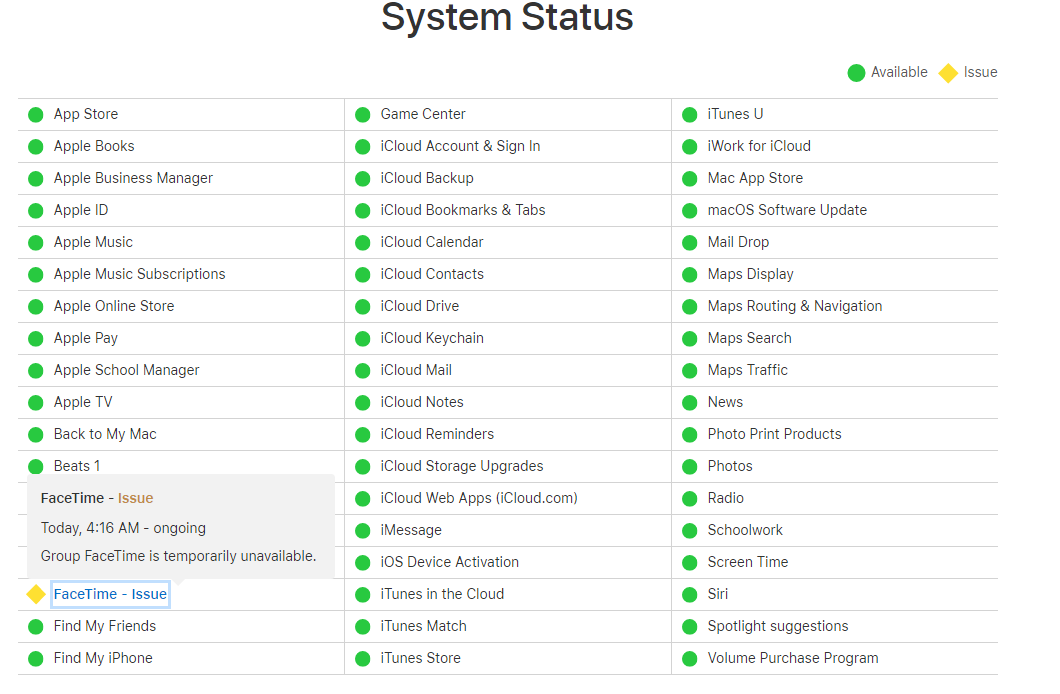1060x694 pixels.
Task: Select the macOS Software Update entry
Action: click(x=787, y=210)
